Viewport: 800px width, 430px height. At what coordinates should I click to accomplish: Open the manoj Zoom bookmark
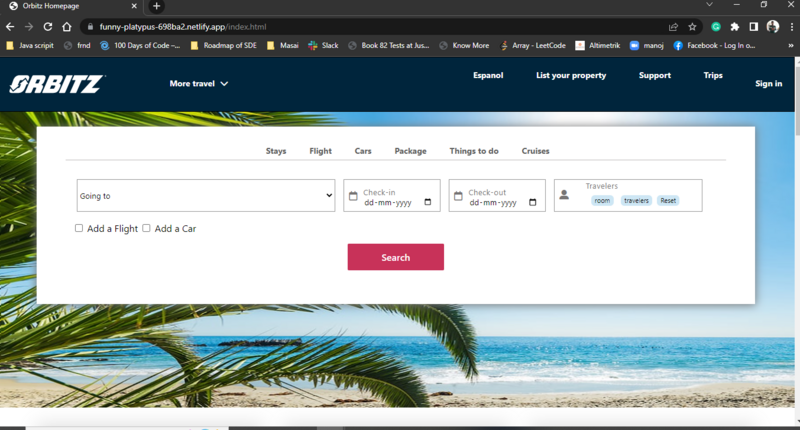[x=647, y=45]
